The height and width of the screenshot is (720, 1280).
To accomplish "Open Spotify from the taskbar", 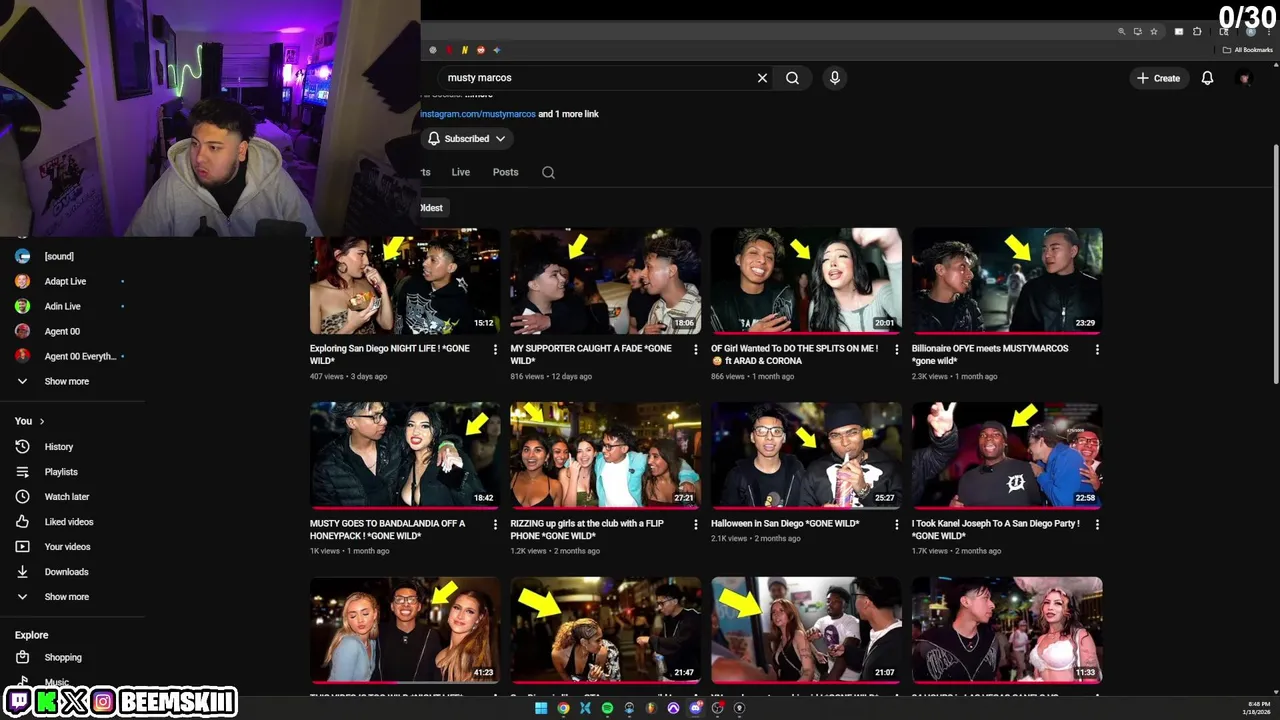I will click(607, 708).
